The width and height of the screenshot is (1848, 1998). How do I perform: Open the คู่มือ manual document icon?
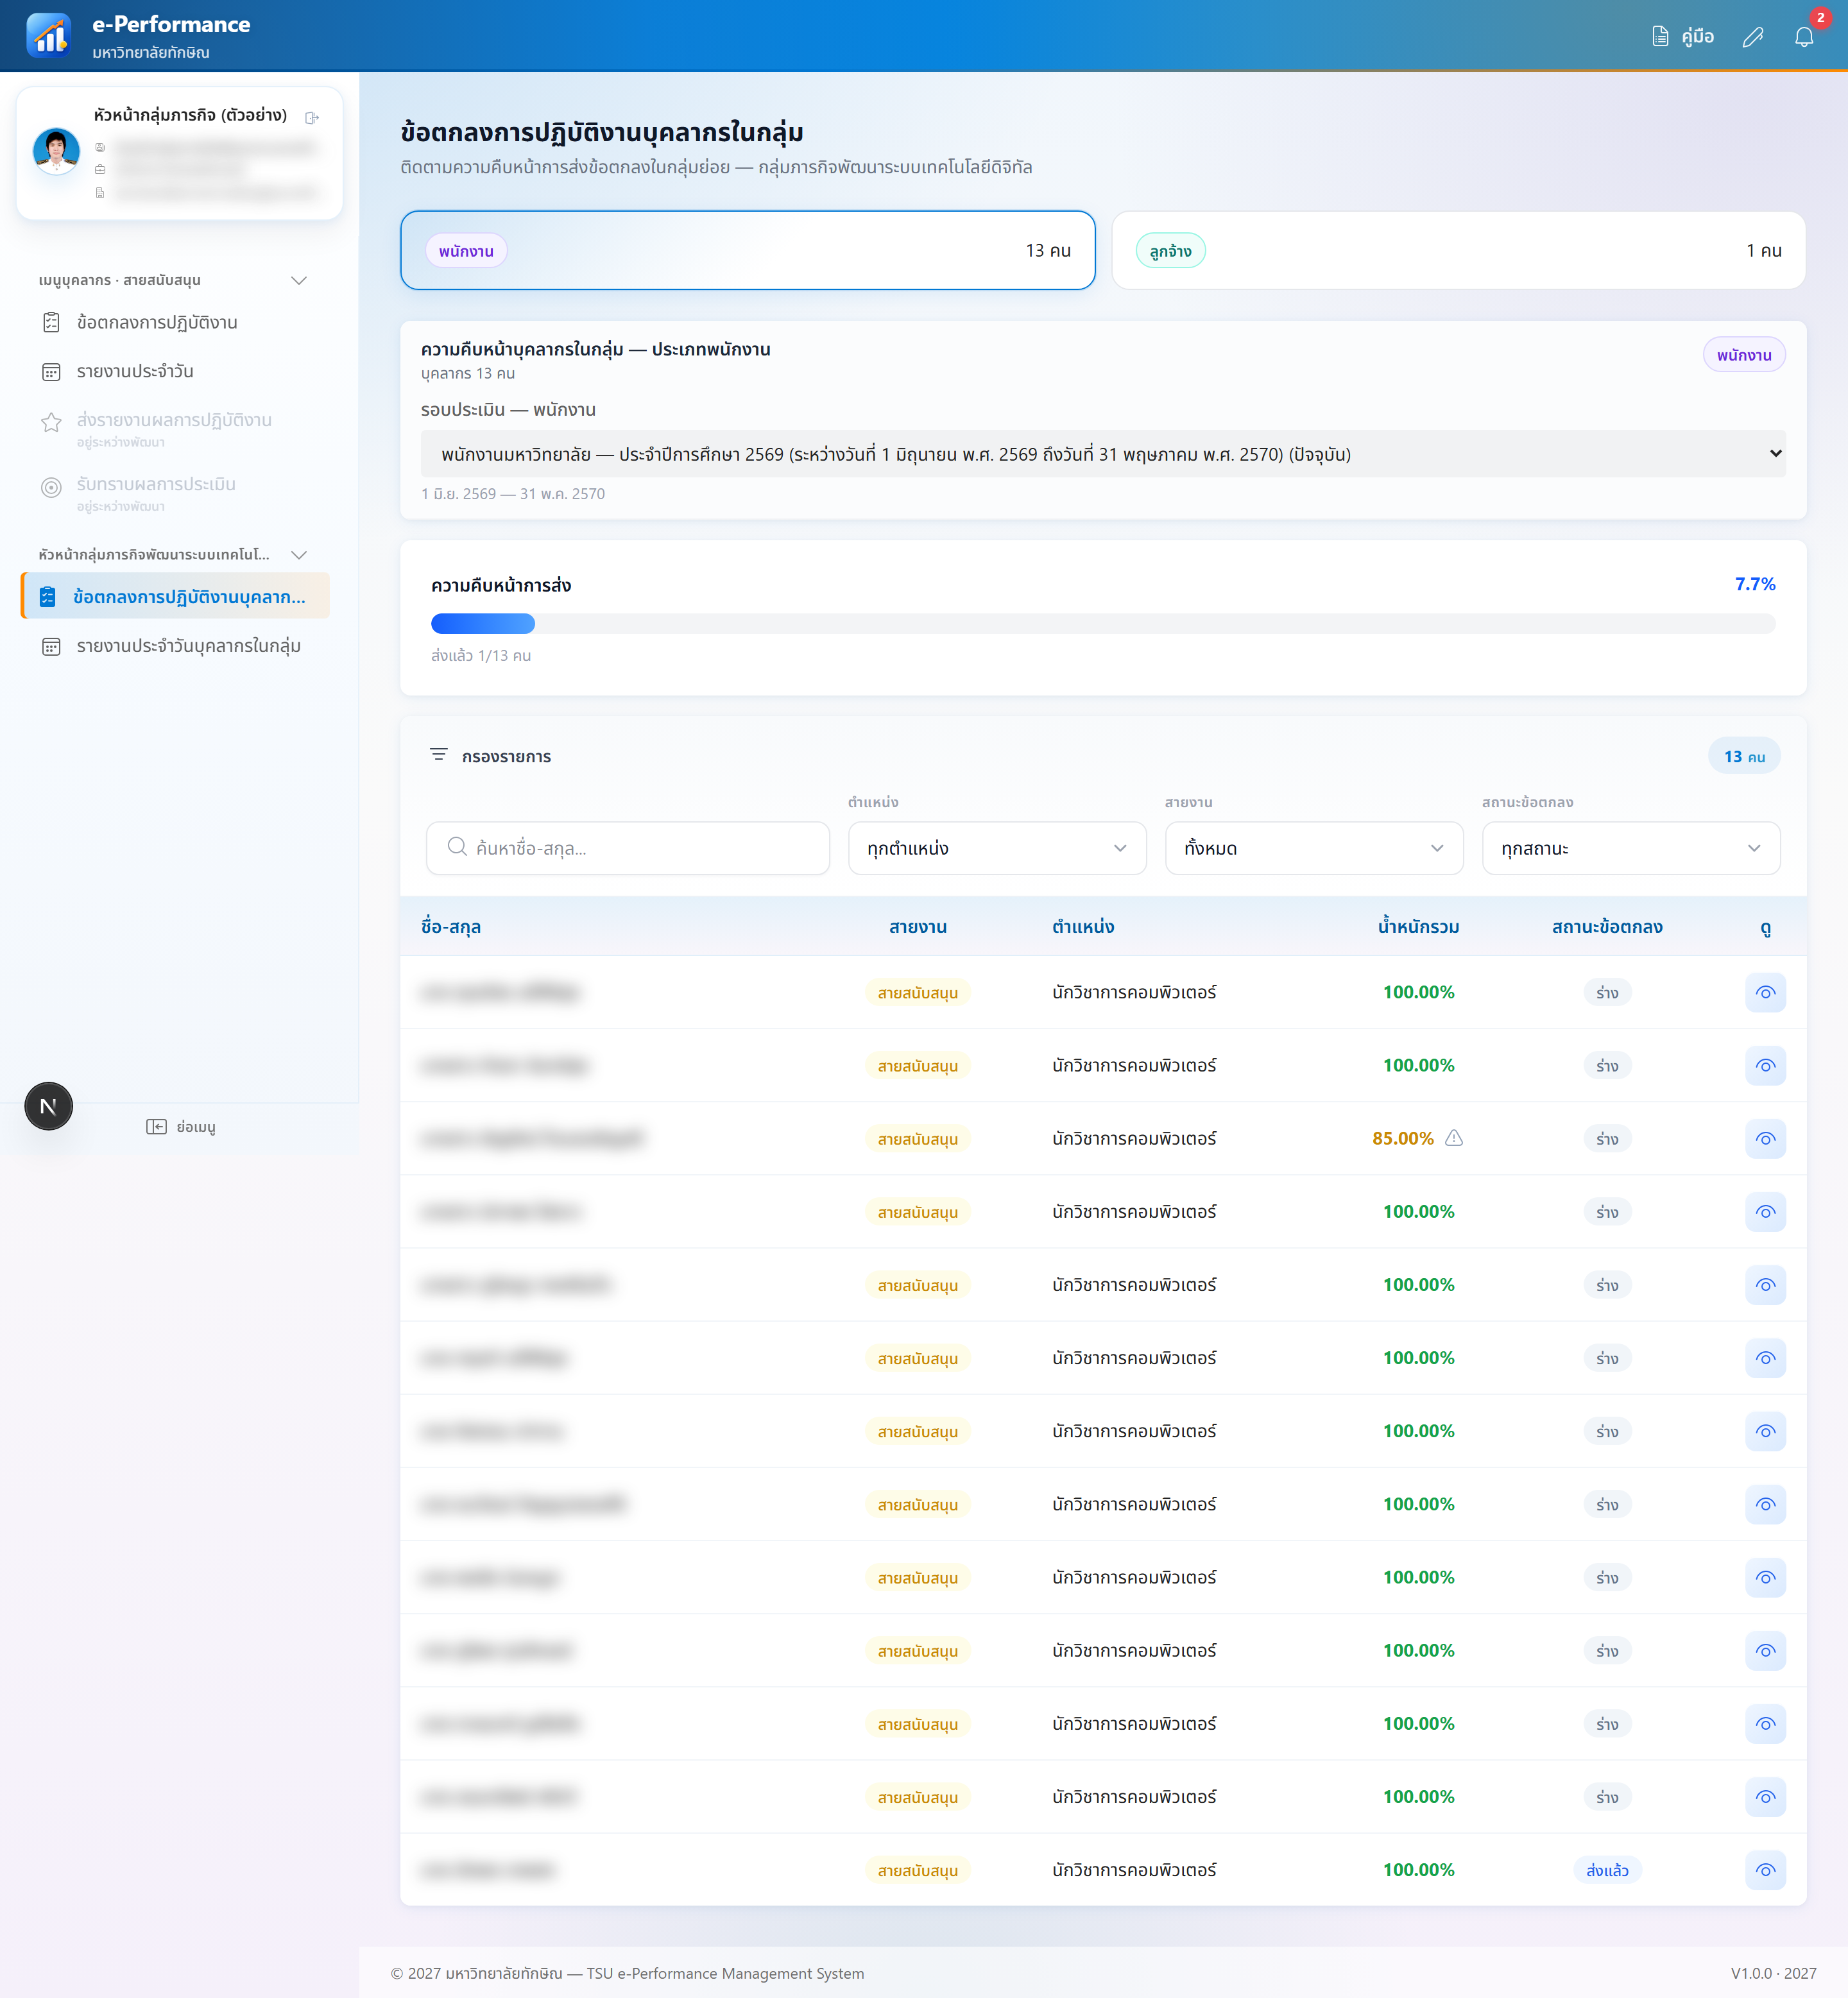pos(1660,37)
